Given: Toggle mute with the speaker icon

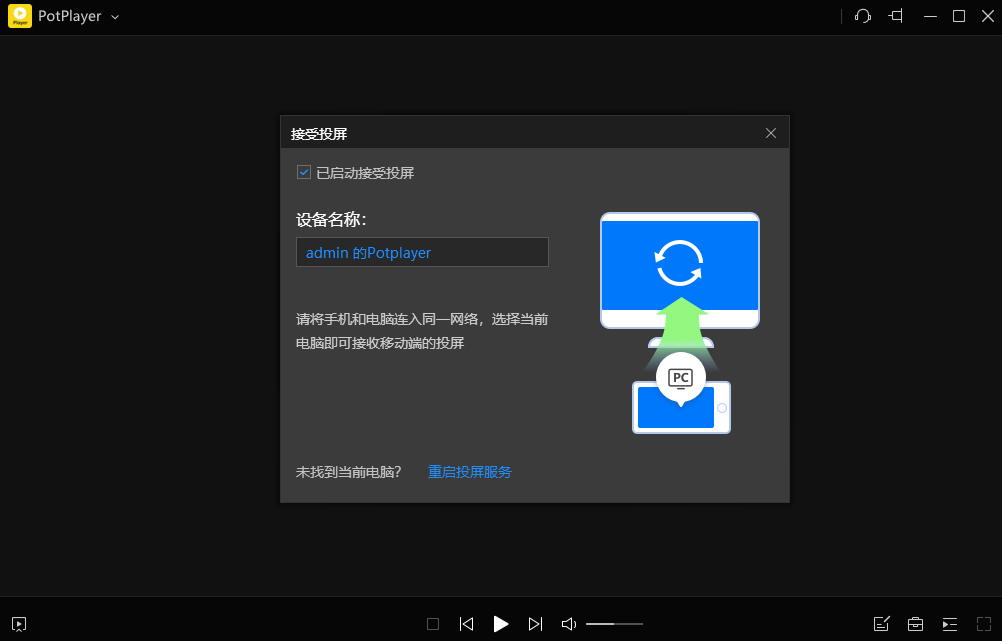Looking at the screenshot, I should click(x=568, y=623).
